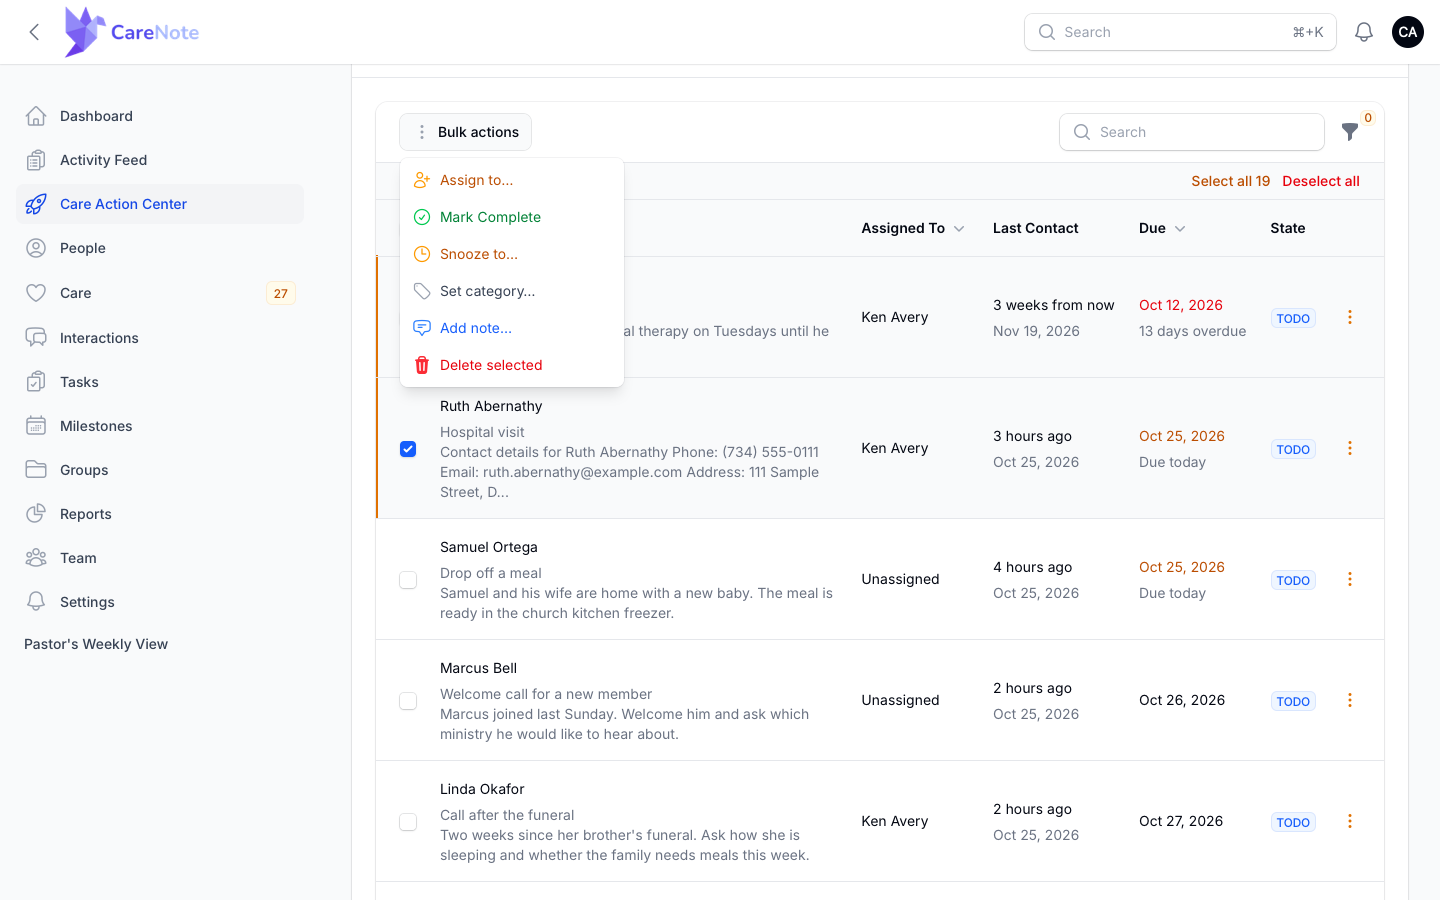Toggle the Bulk actions dropdown
This screenshot has width=1440, height=900.
pyautogui.click(x=465, y=132)
